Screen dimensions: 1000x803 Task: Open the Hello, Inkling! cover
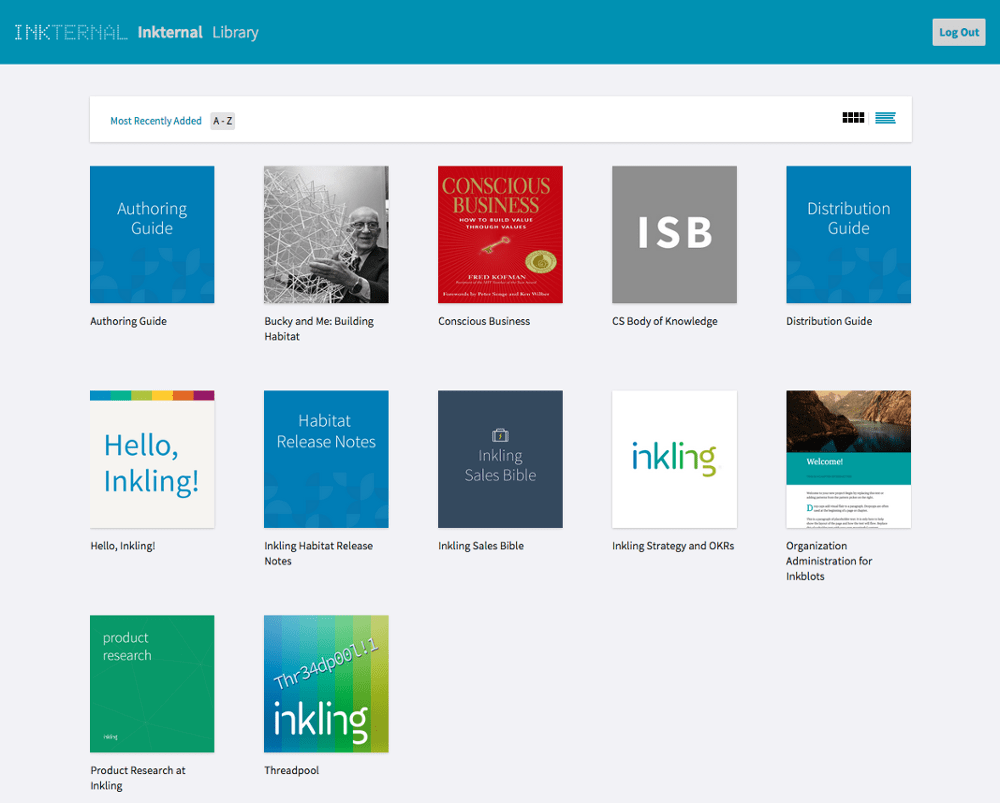click(x=152, y=459)
